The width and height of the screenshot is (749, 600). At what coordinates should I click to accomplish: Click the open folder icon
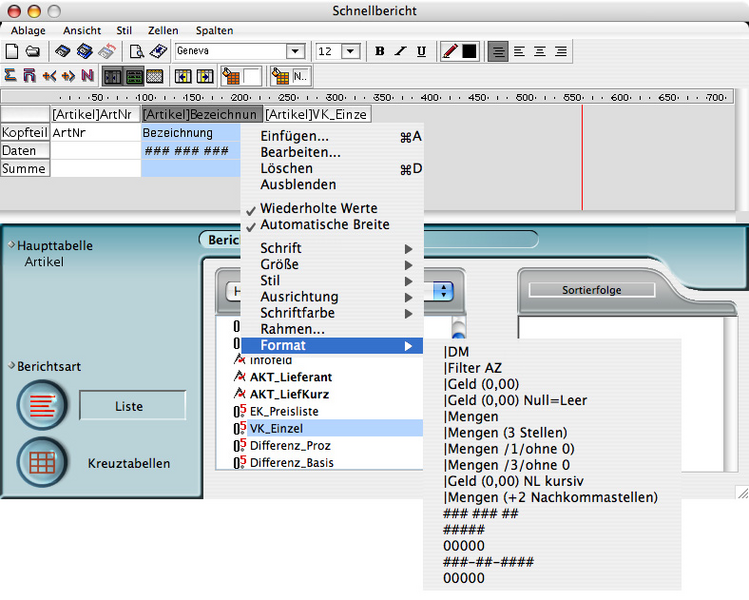[x=32, y=51]
